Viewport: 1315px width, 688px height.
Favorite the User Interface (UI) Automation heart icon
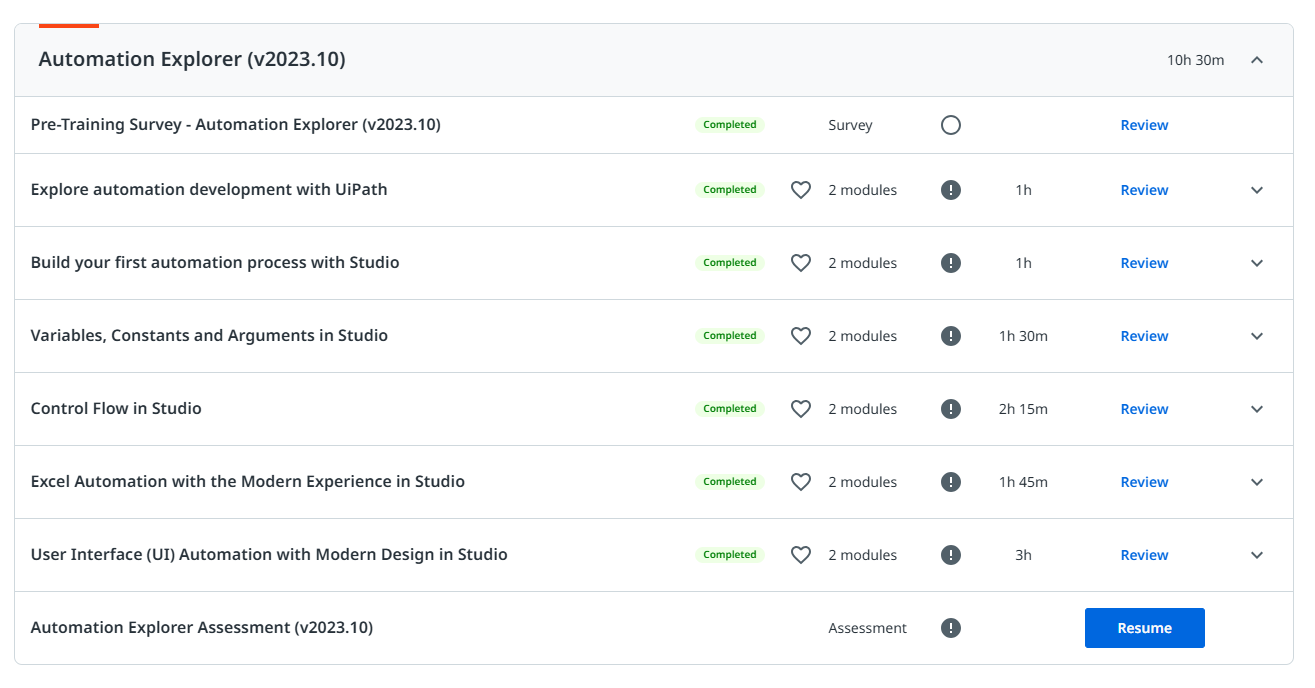[801, 555]
